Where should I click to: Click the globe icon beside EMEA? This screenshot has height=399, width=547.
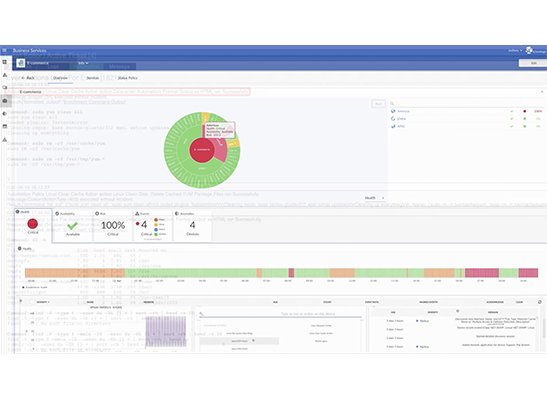[x=393, y=119]
